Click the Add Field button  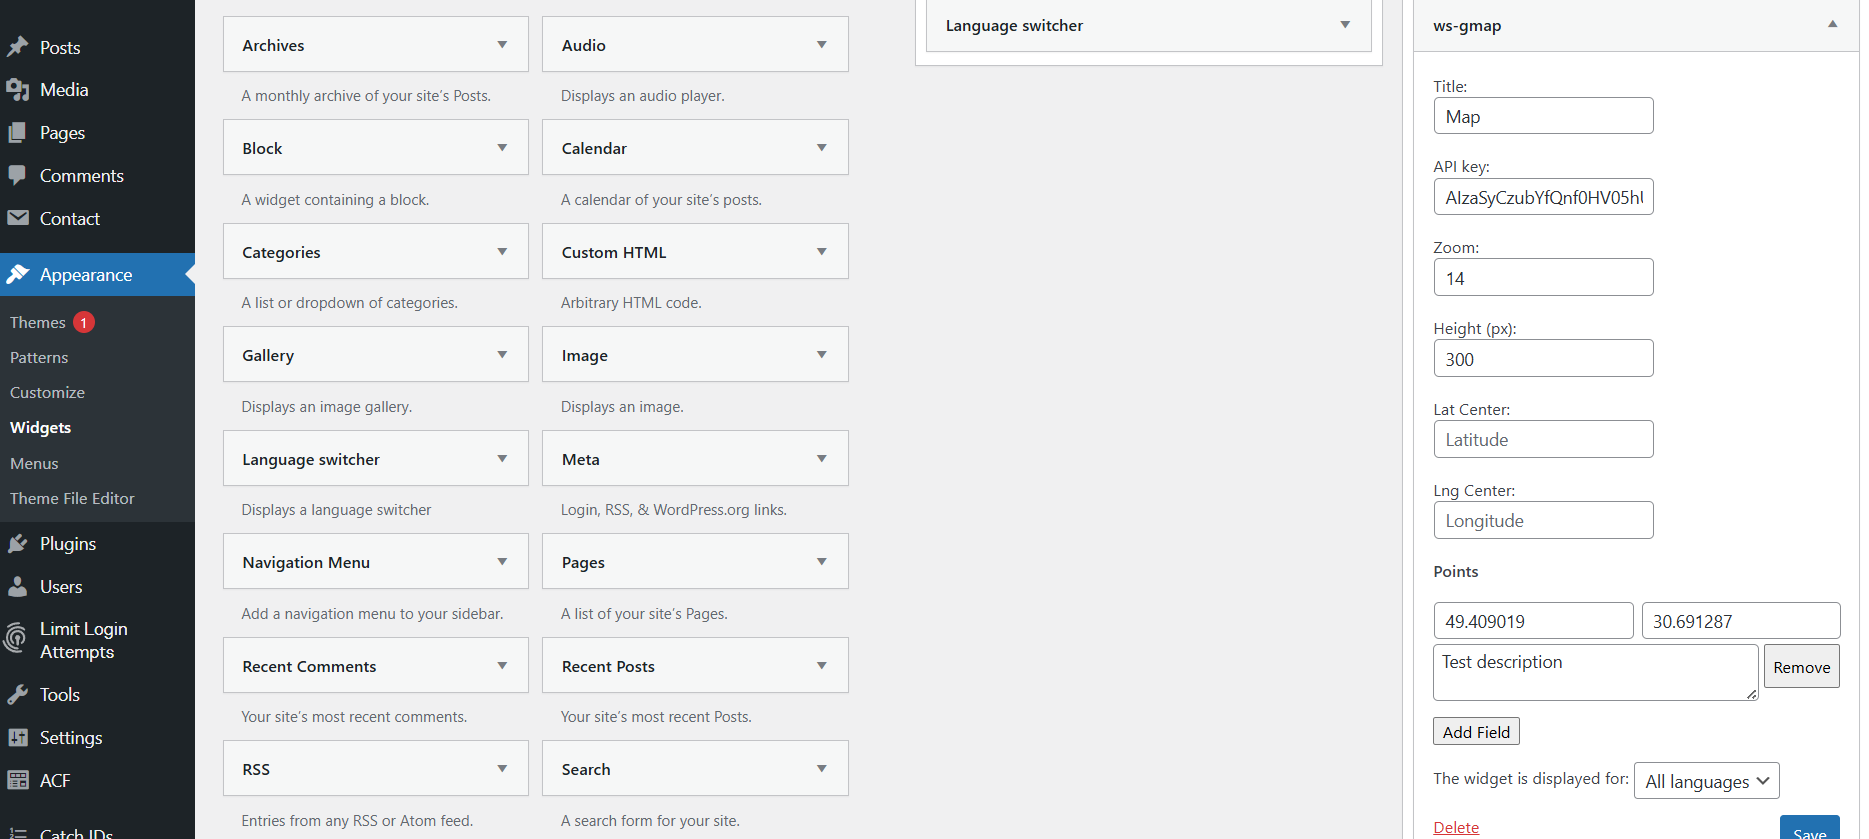1476,732
